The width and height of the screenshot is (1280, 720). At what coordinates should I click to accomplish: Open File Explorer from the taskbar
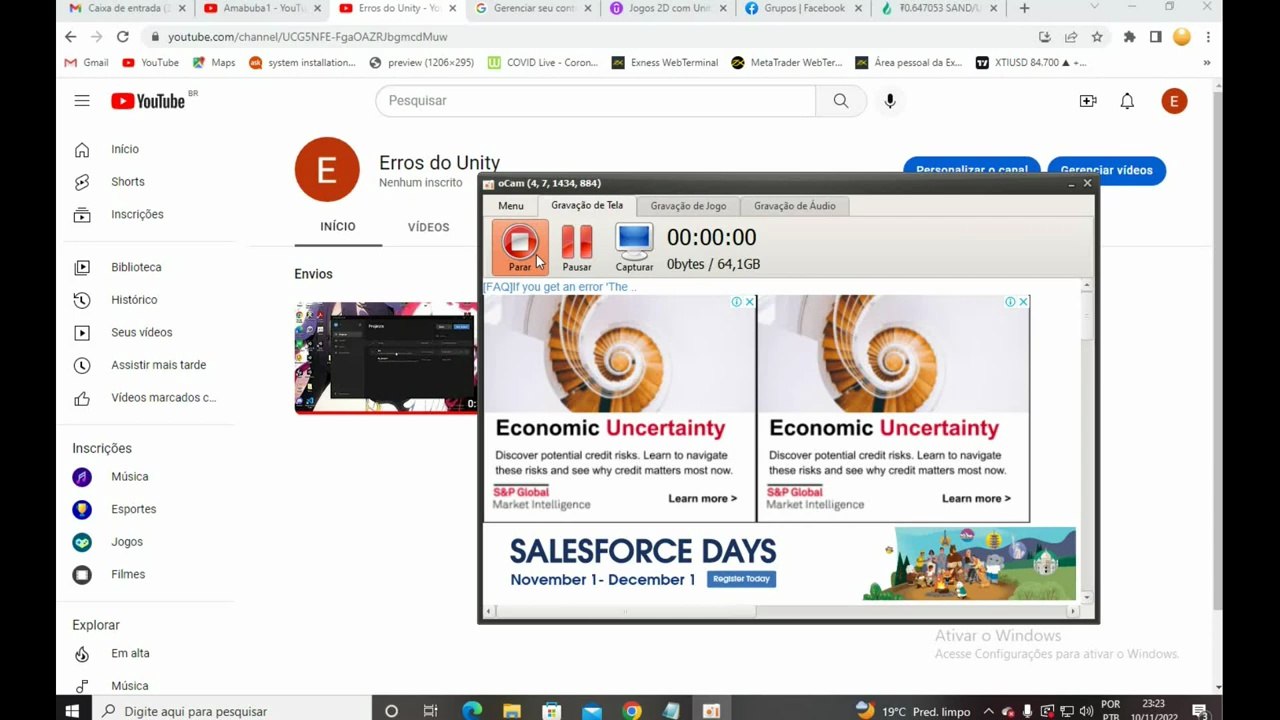coord(512,711)
